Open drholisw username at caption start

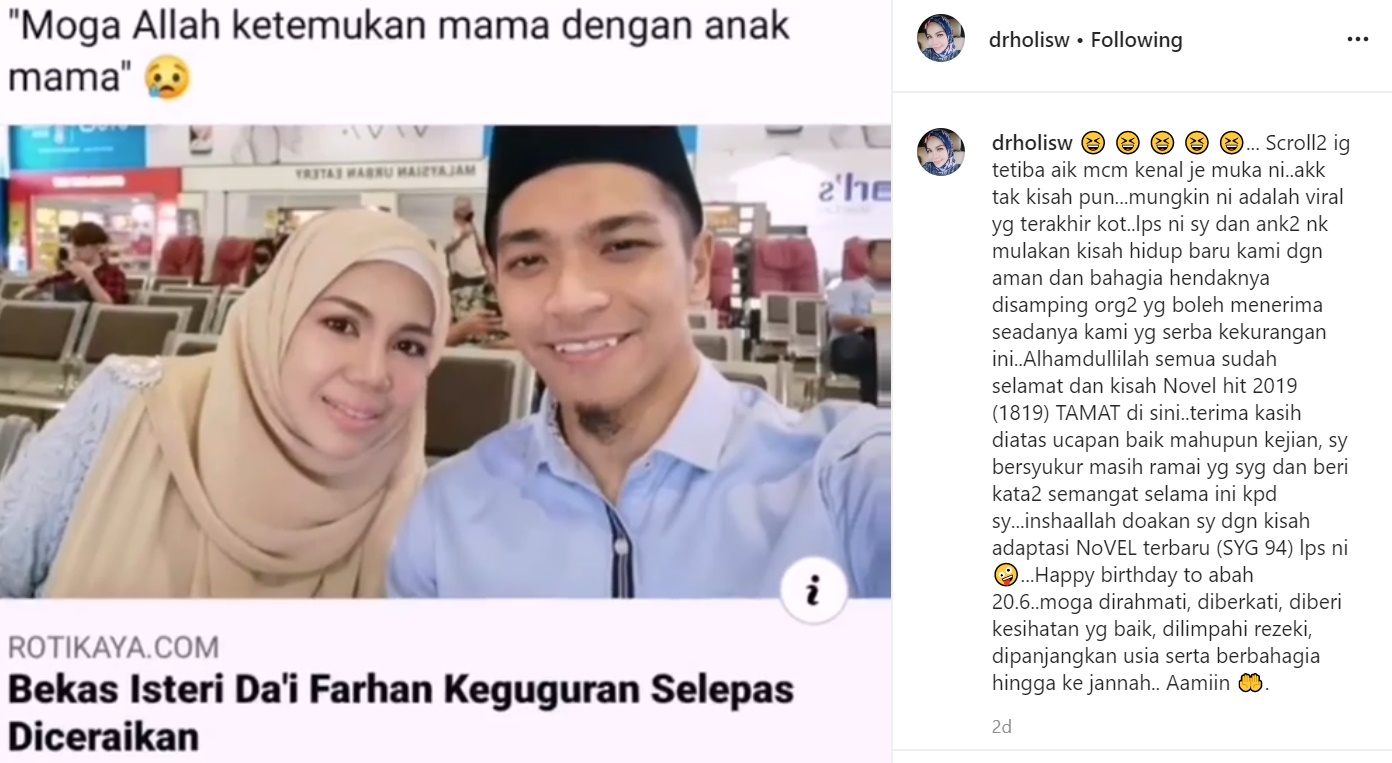(1032, 143)
